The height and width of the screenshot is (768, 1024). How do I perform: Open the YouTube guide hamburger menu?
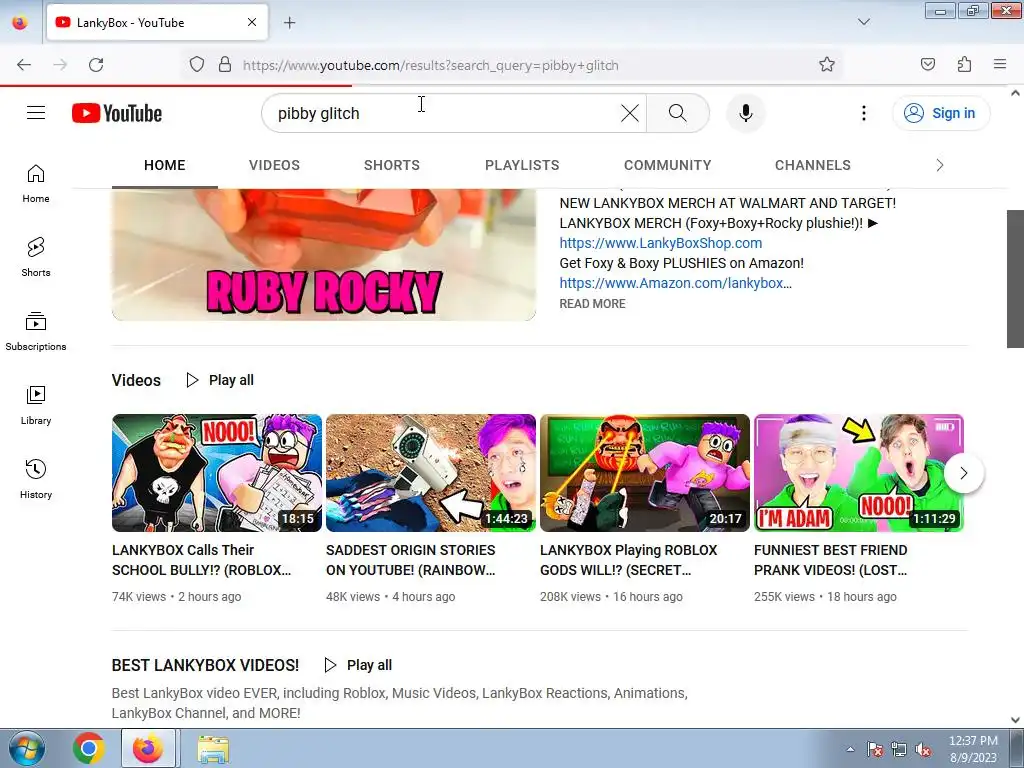coord(36,113)
